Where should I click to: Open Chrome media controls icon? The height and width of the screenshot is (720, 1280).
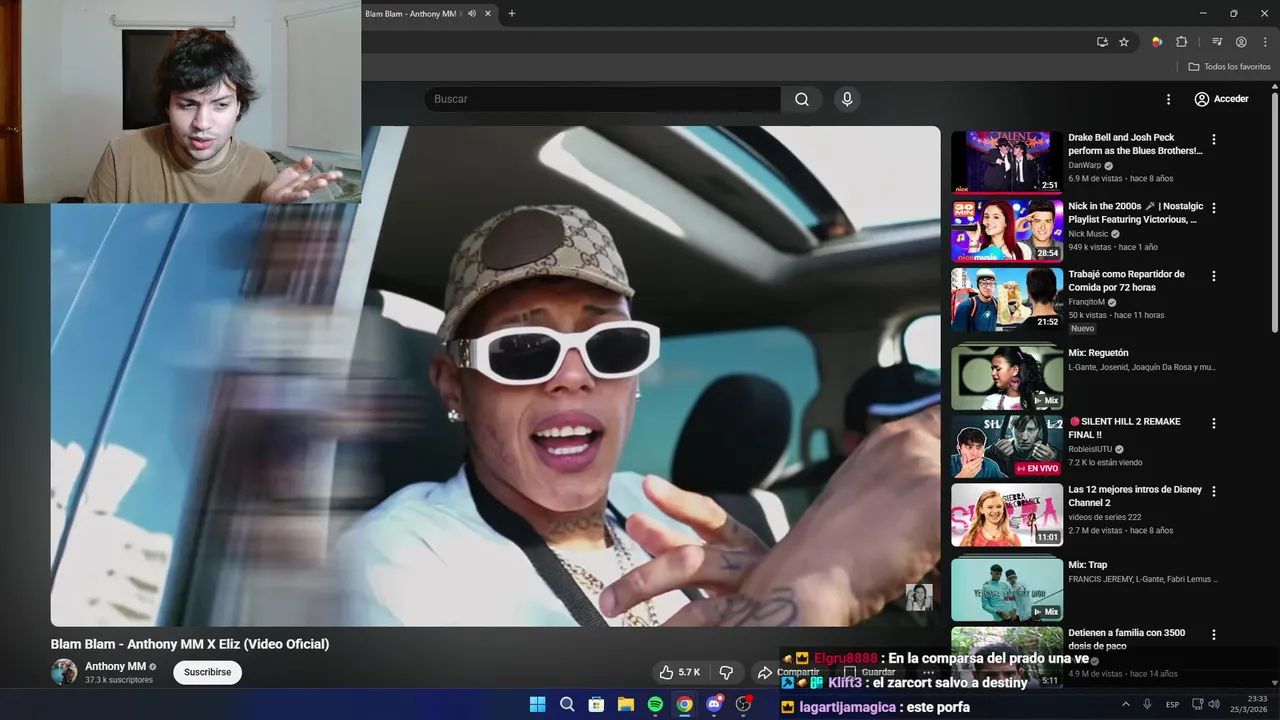pyautogui.click(x=1217, y=42)
